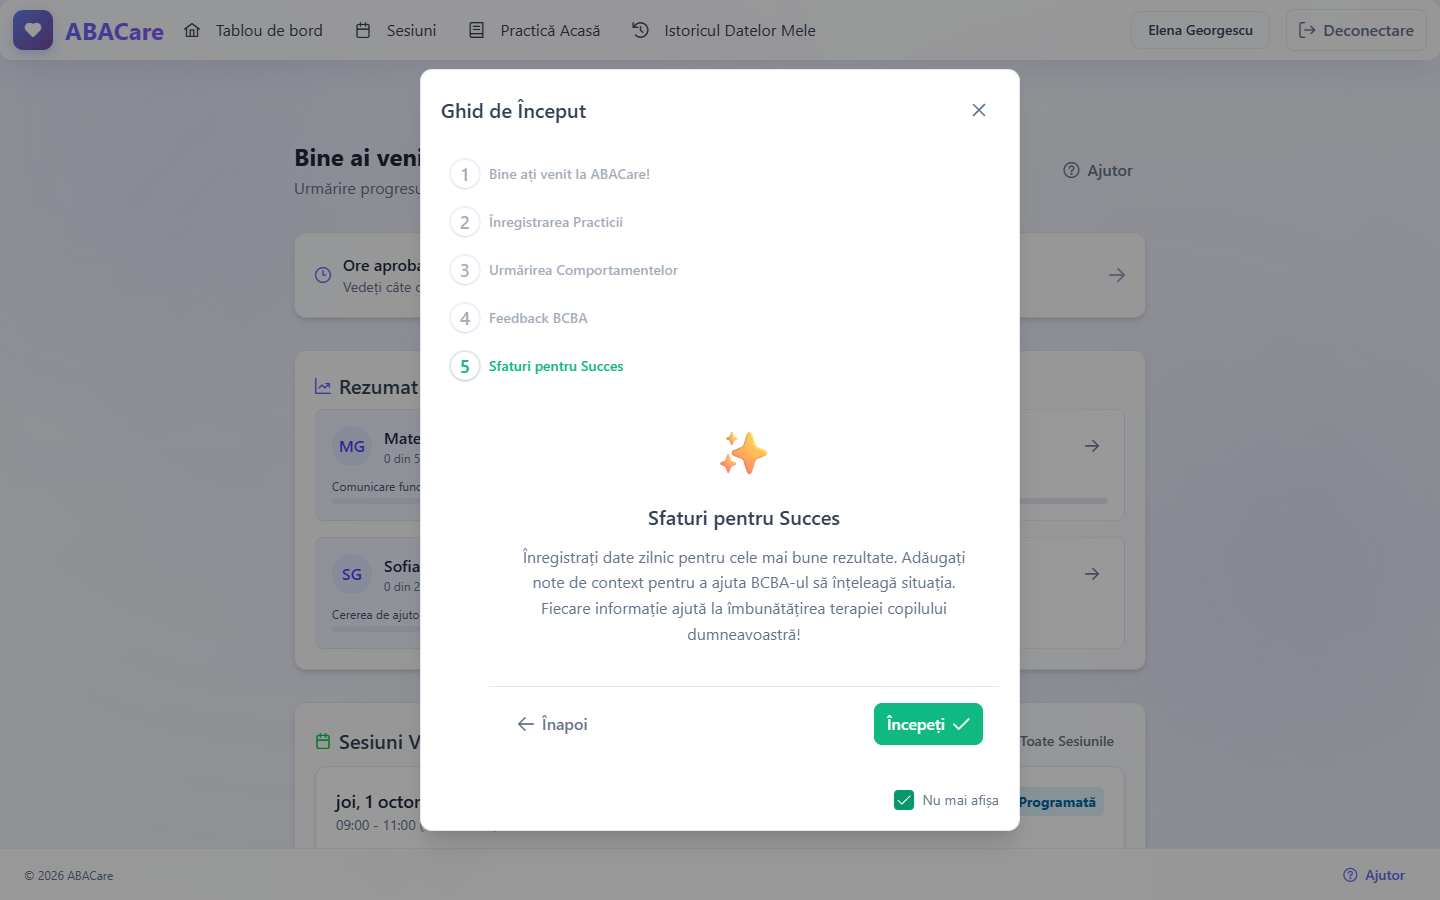Open Elena Georgescu user menu

click(x=1200, y=30)
